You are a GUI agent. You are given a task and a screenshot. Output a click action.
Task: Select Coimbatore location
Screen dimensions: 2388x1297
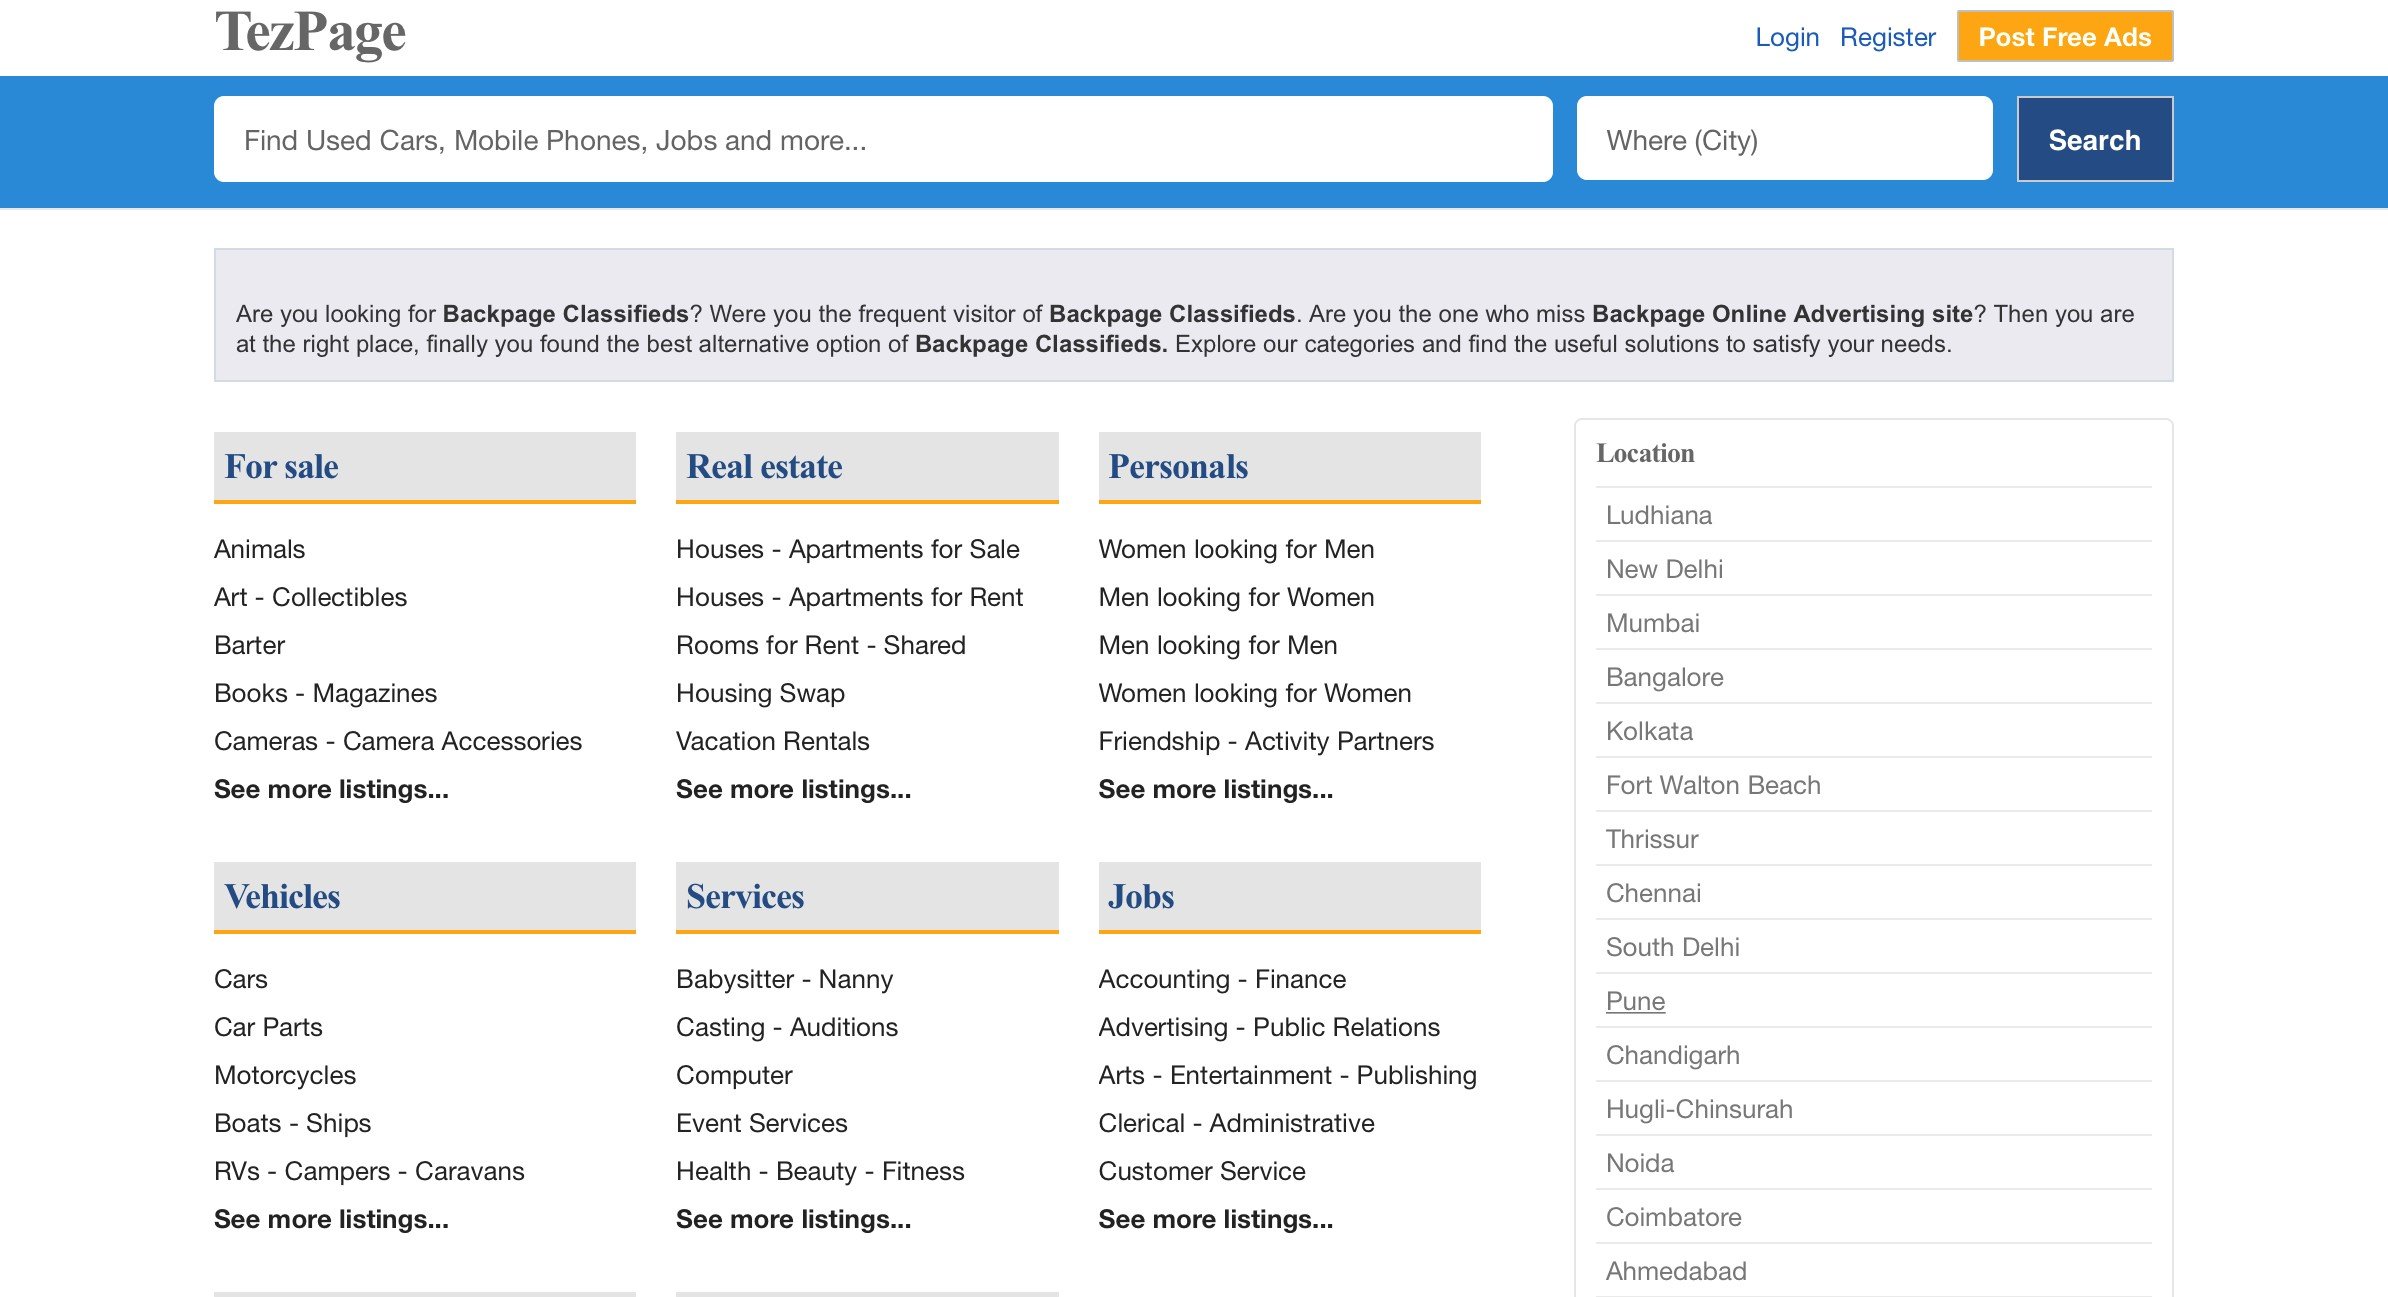pyautogui.click(x=1673, y=1216)
